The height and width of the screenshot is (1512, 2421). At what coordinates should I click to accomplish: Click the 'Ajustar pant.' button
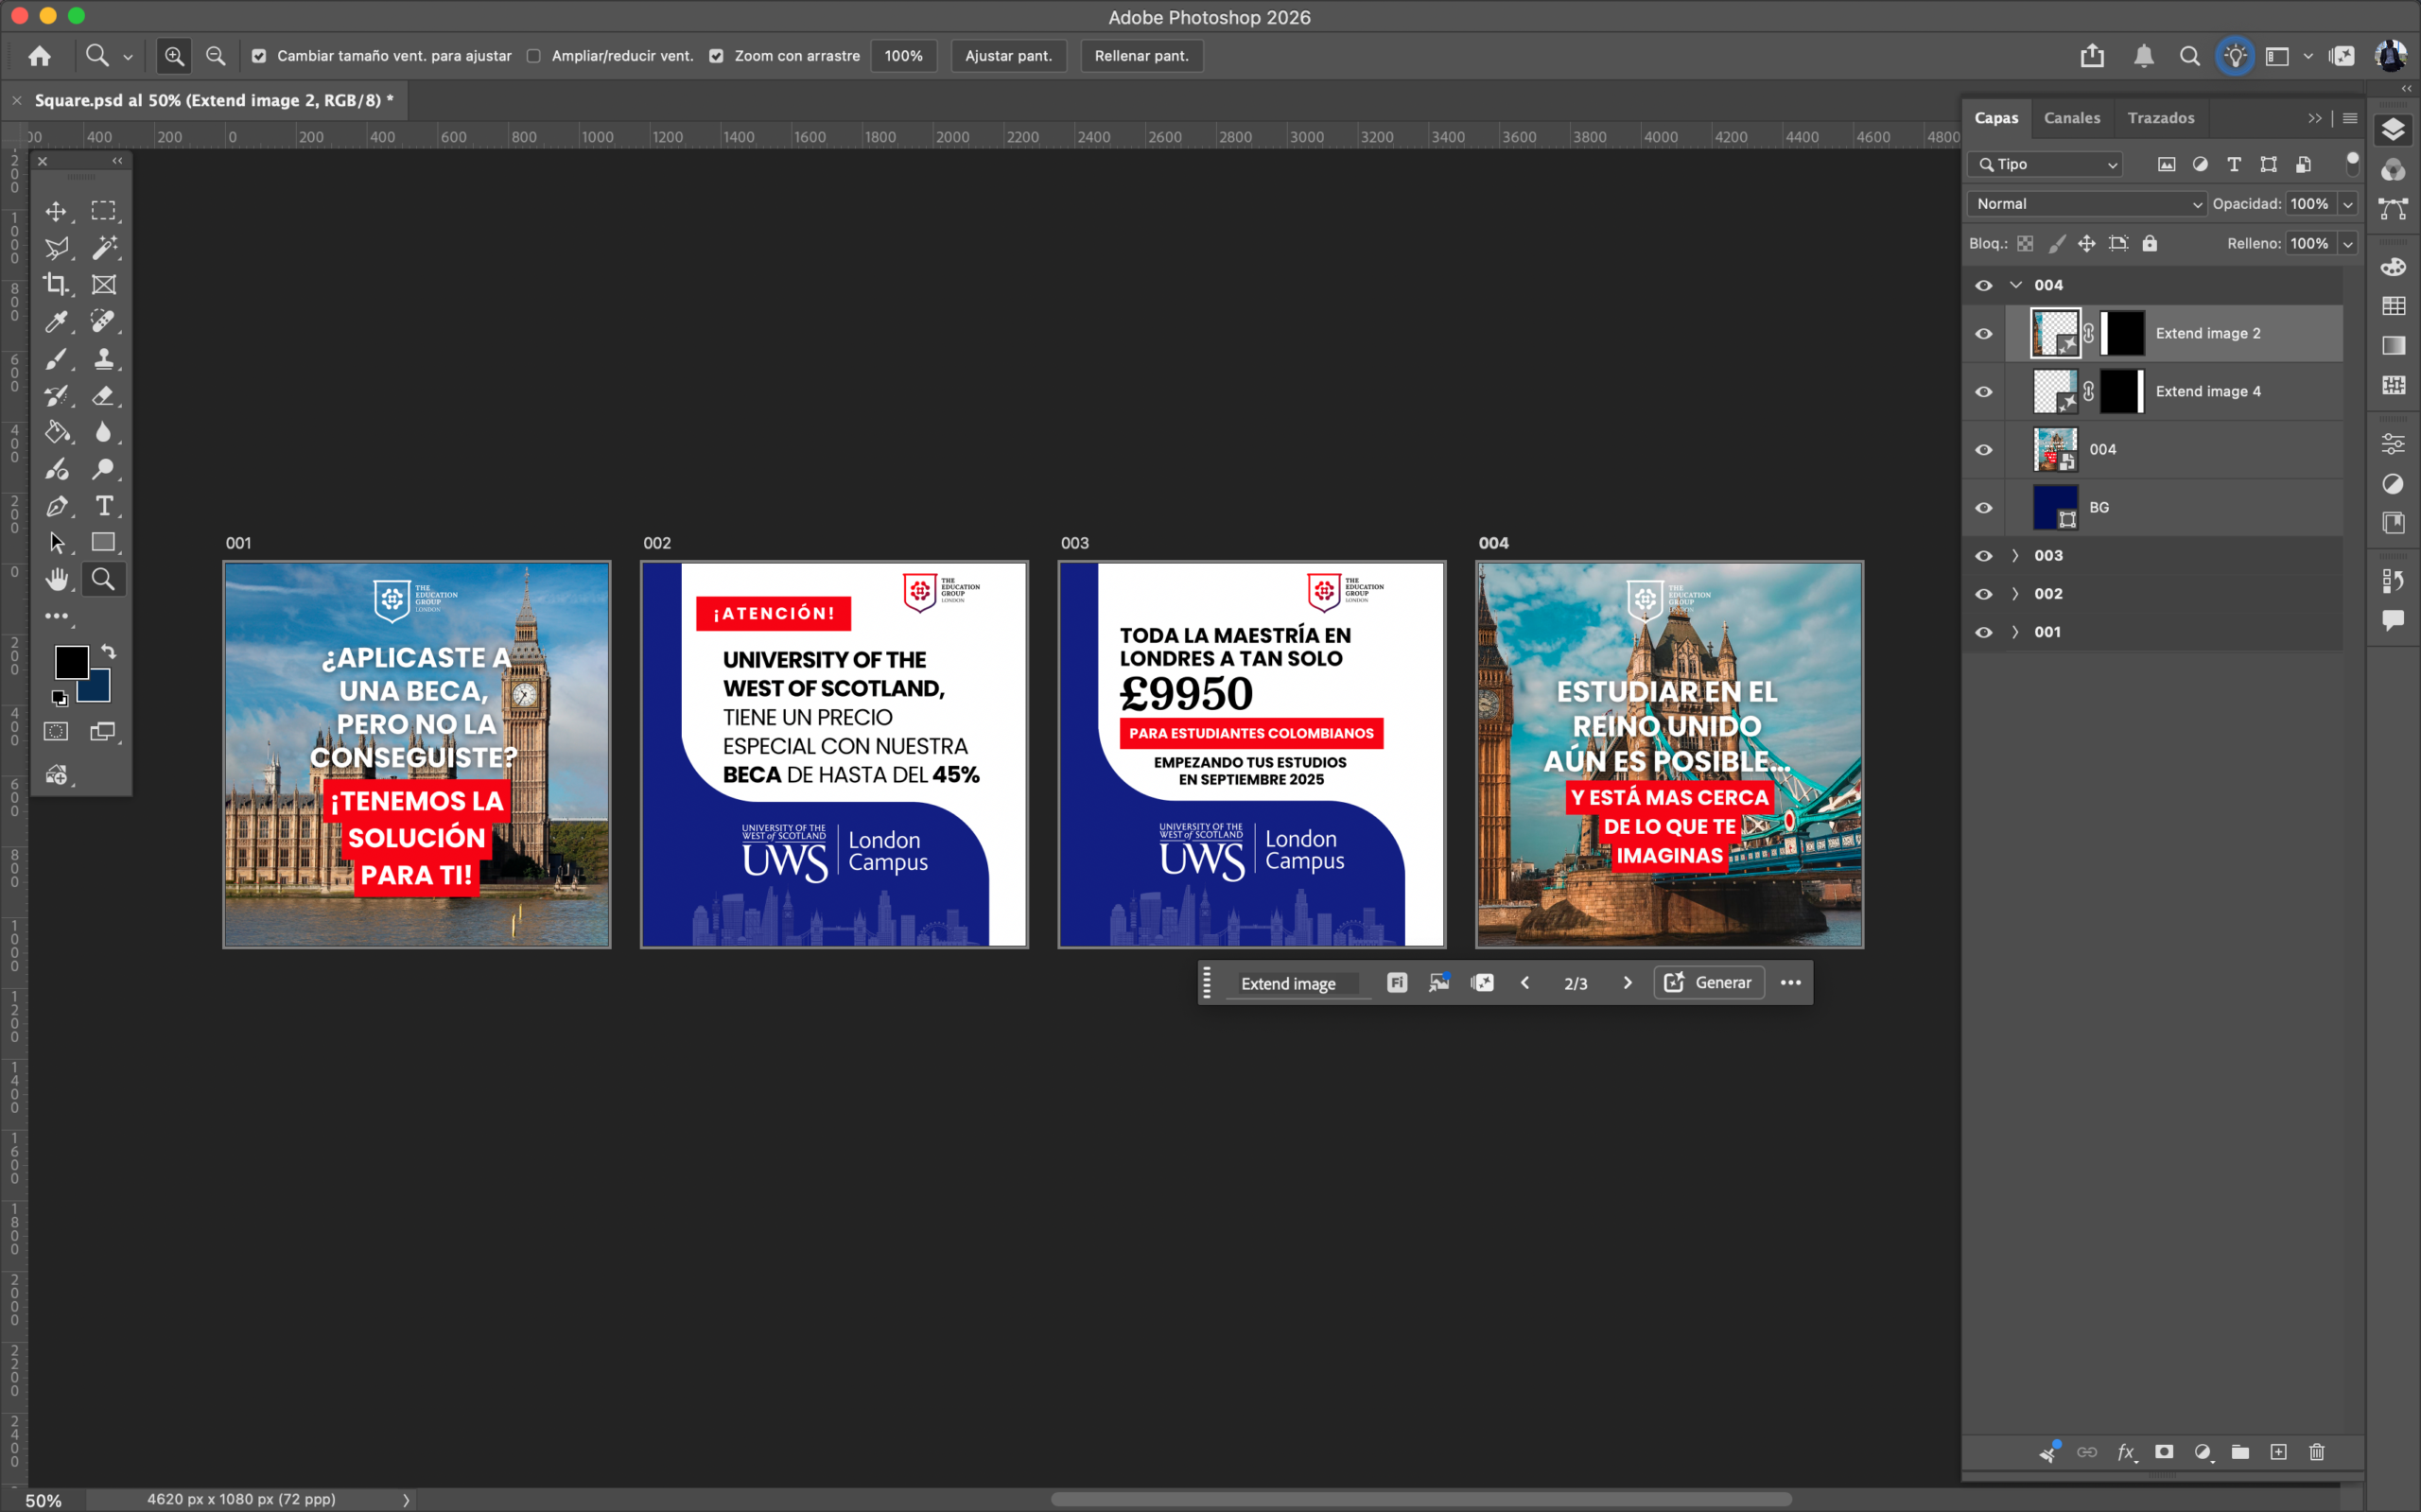coord(1008,56)
